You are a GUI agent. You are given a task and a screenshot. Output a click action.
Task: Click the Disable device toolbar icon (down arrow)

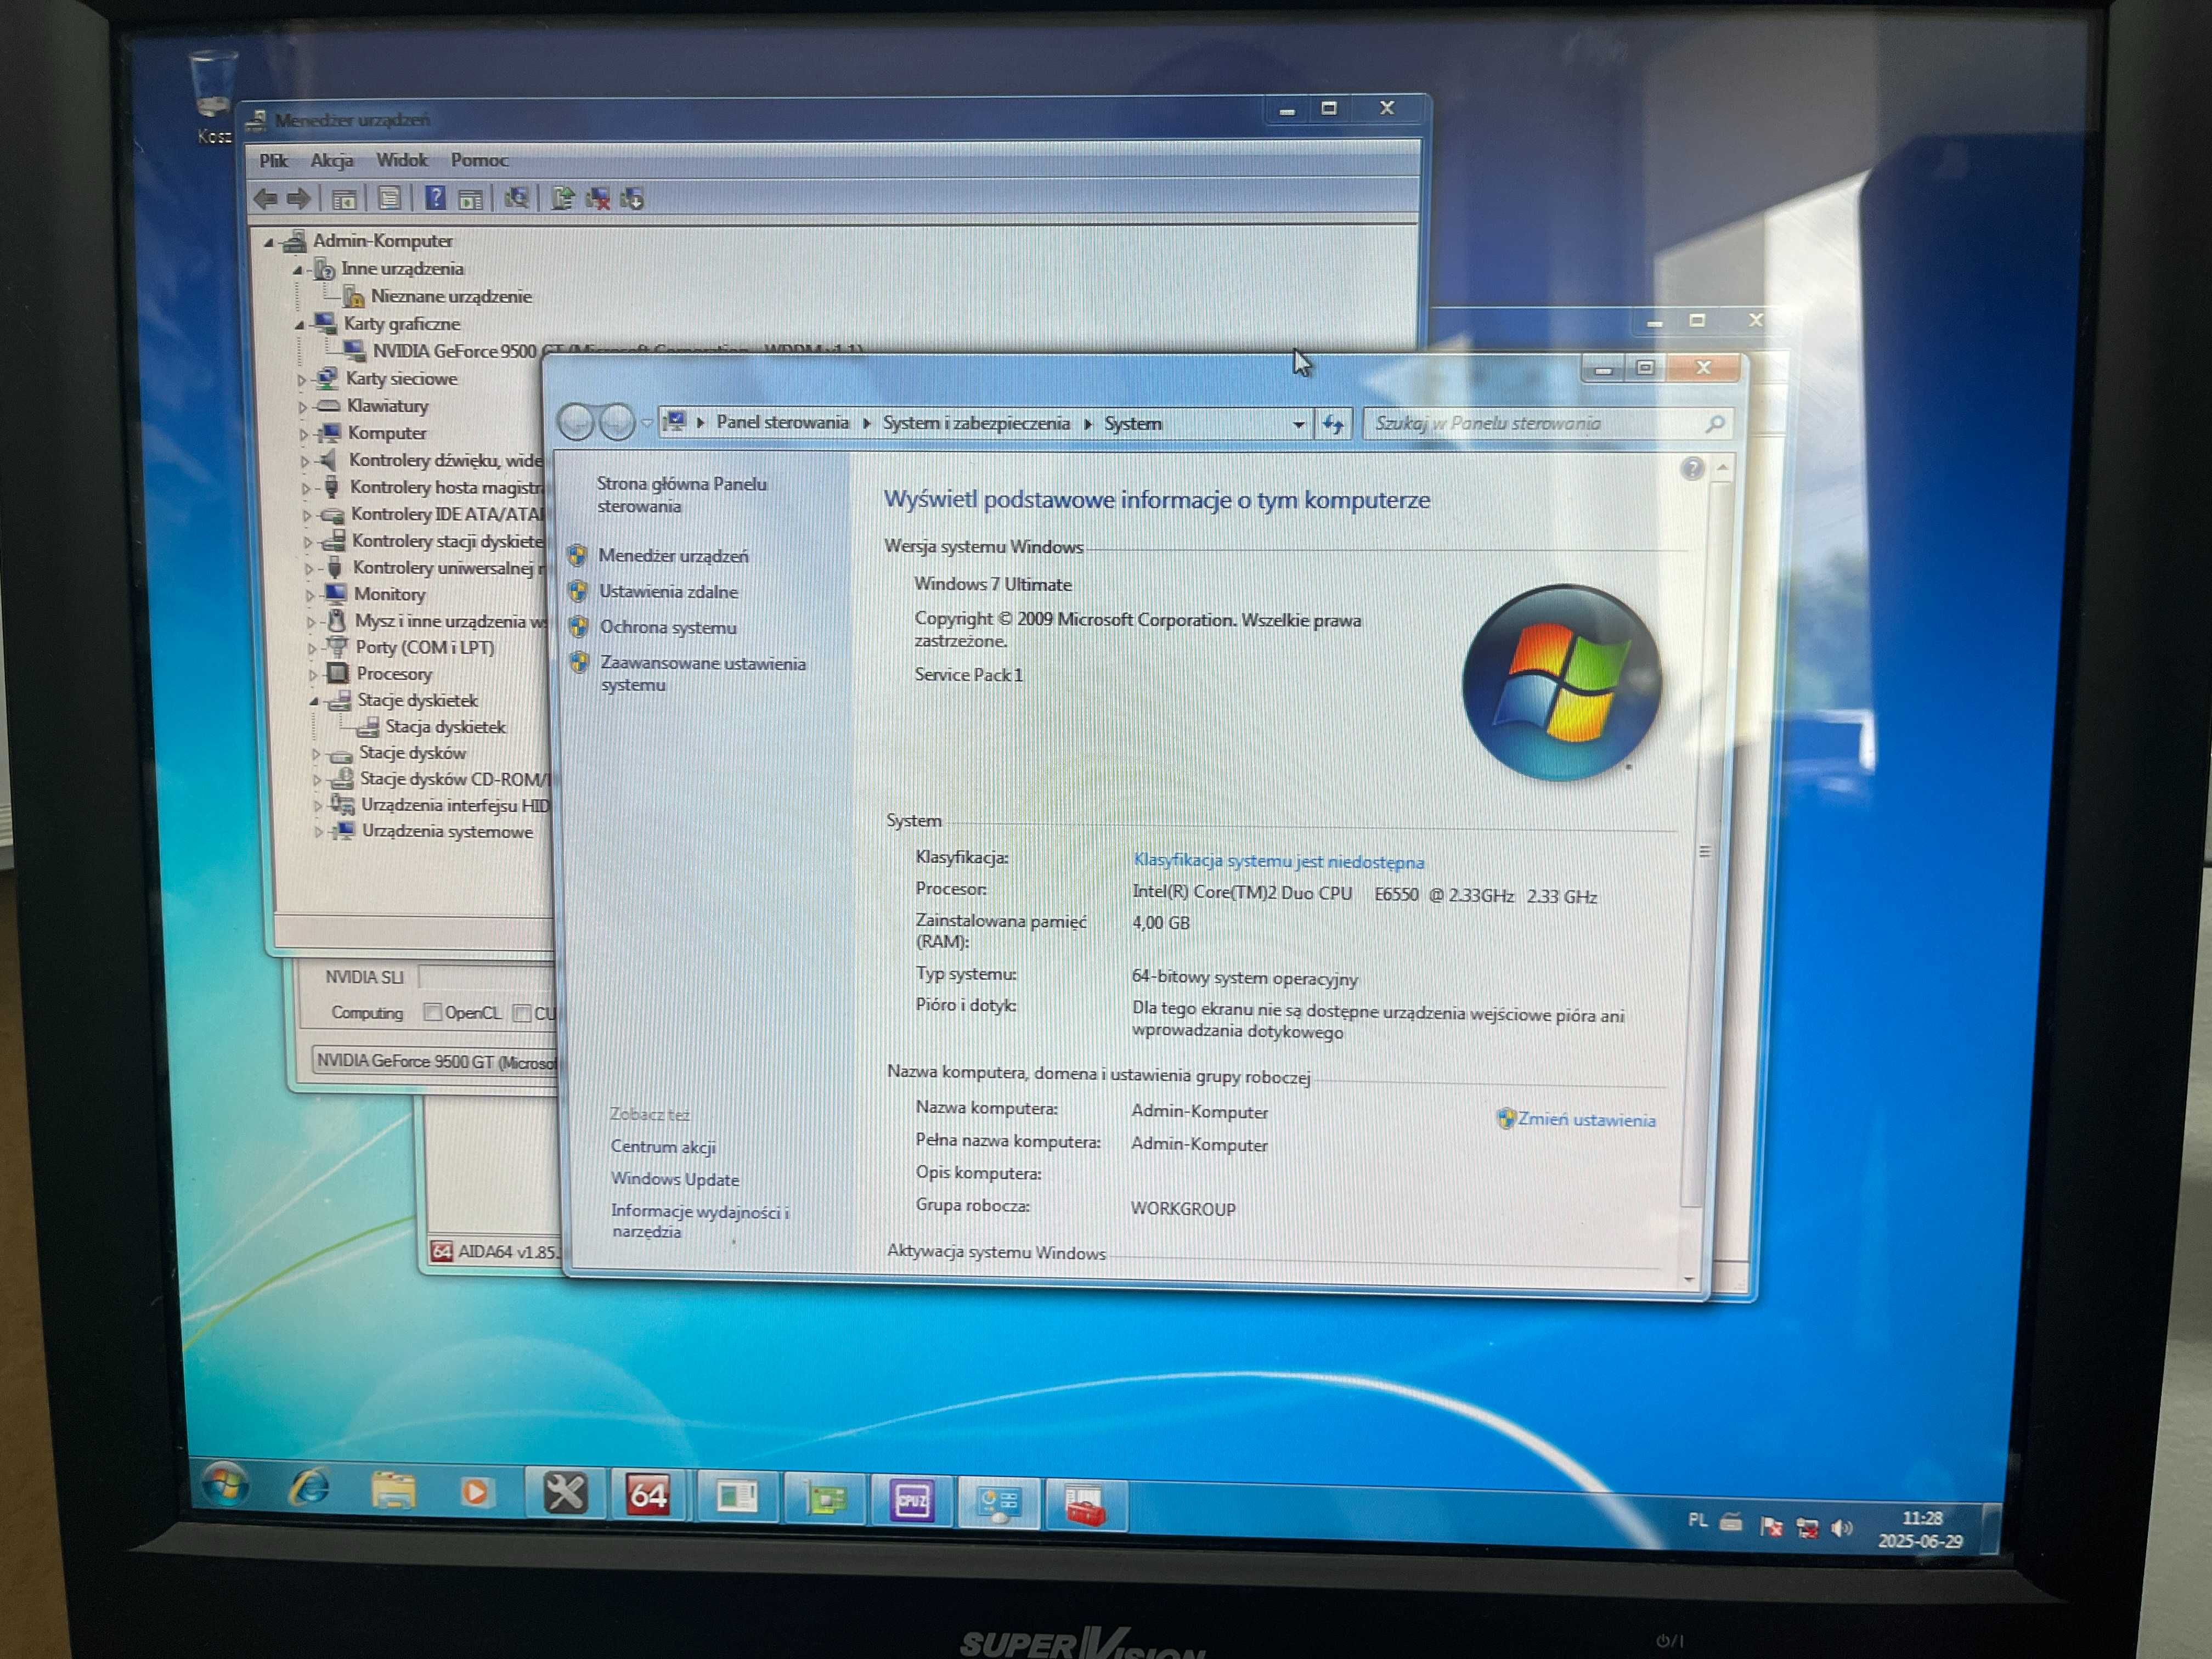(632, 198)
